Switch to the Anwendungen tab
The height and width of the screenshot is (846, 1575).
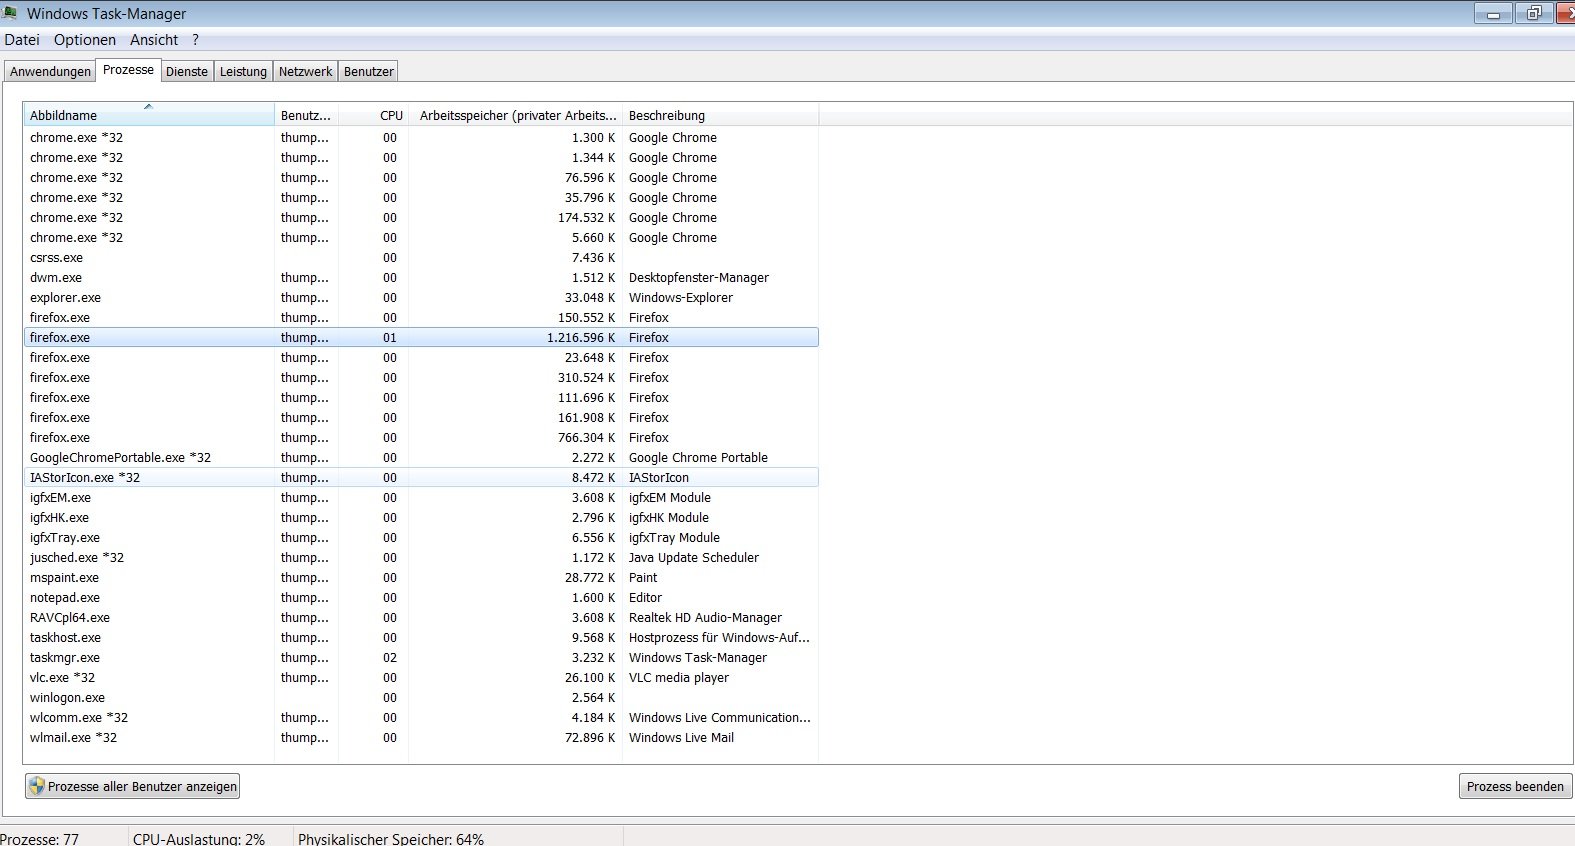pyautogui.click(x=50, y=71)
